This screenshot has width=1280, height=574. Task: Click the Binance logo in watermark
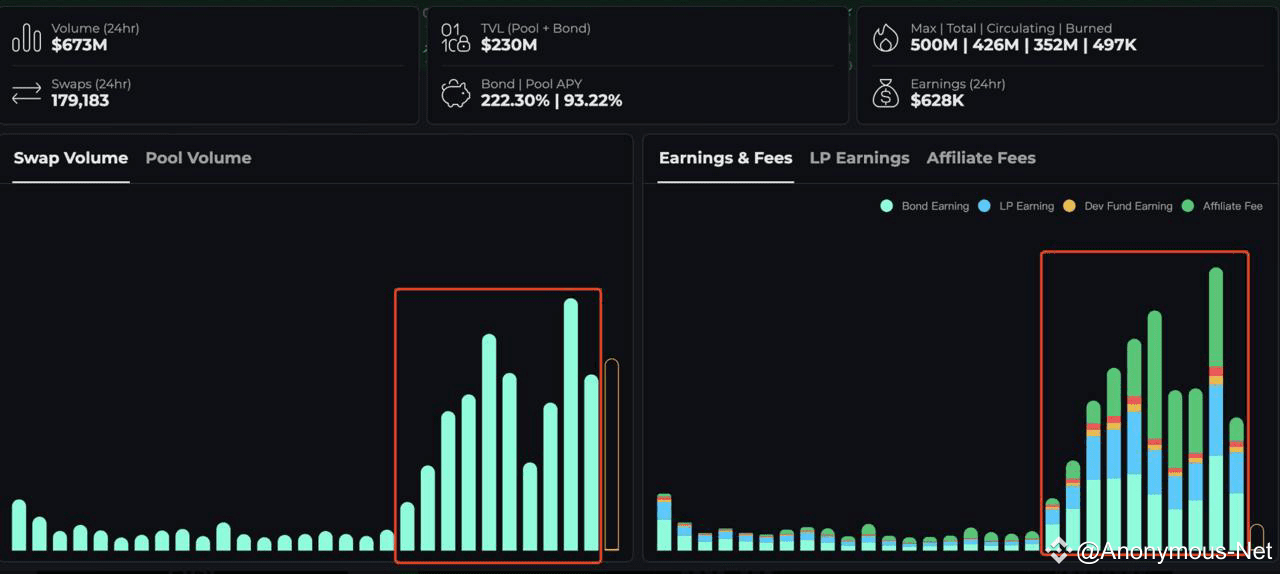[x=1059, y=551]
